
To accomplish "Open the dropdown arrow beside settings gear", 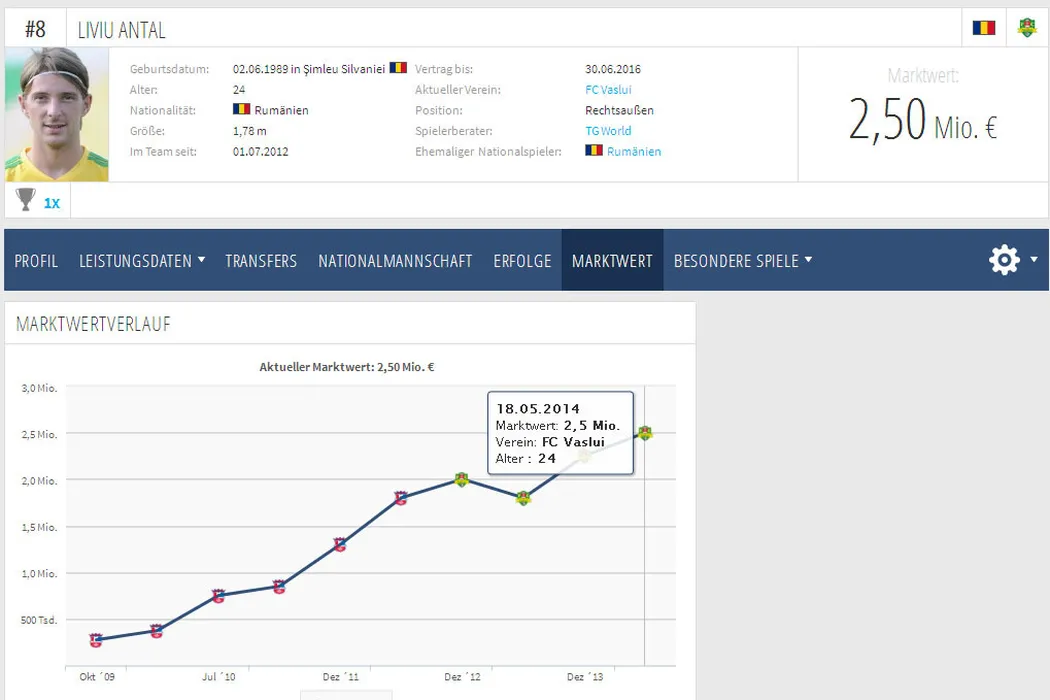I will click(x=1032, y=261).
